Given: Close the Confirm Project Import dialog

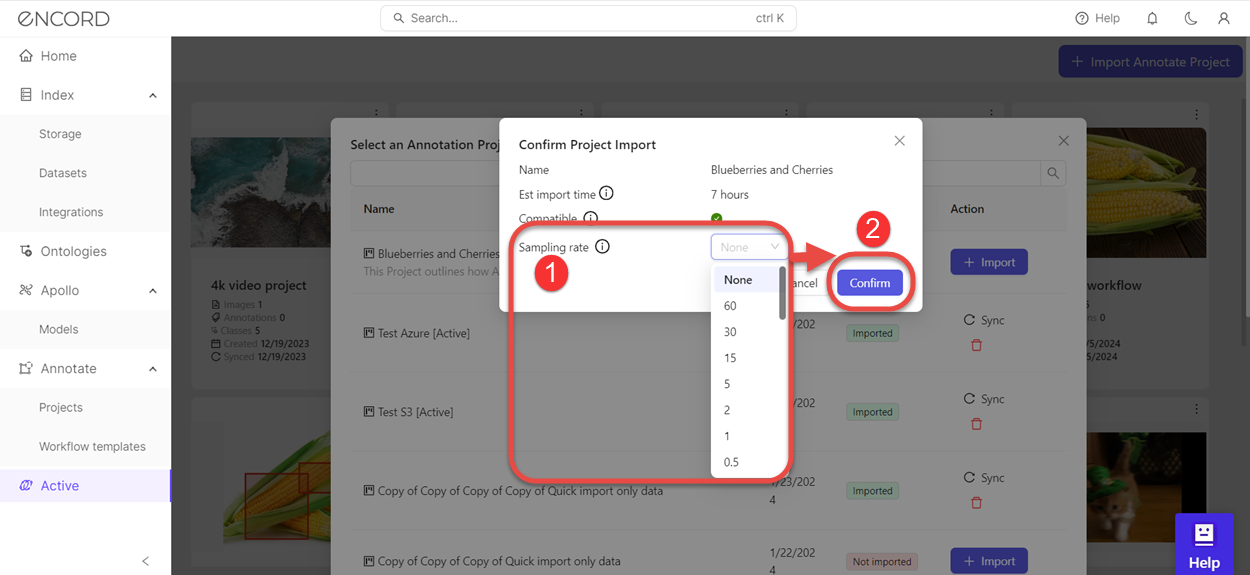Looking at the screenshot, I should click(x=899, y=141).
